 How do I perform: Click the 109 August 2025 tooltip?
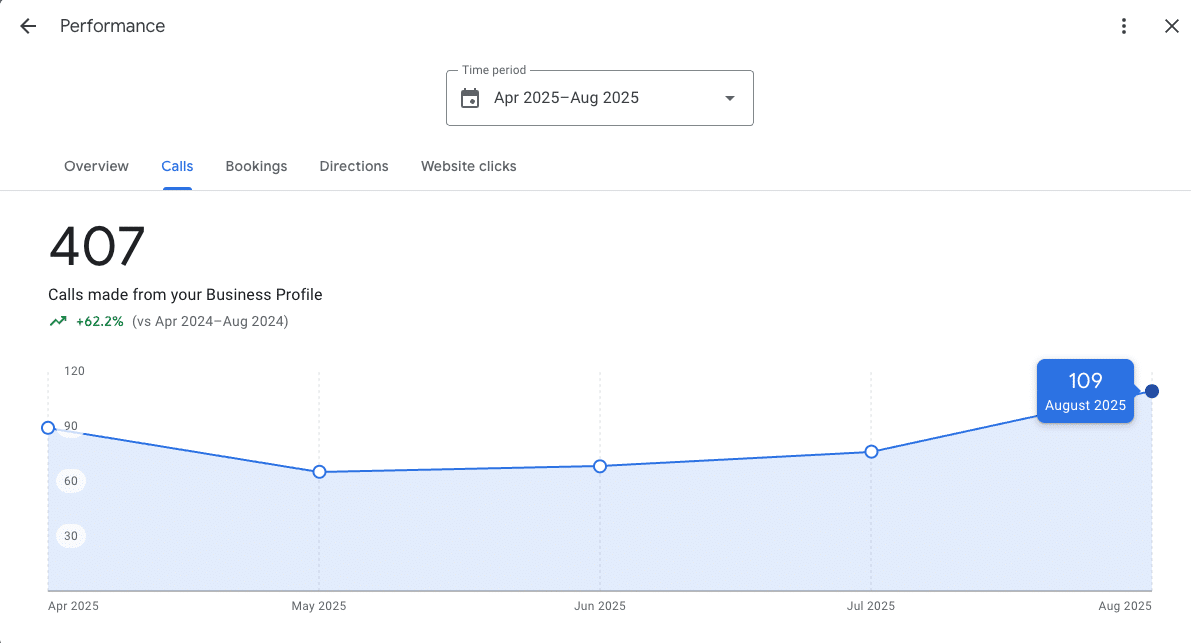click(x=1085, y=391)
